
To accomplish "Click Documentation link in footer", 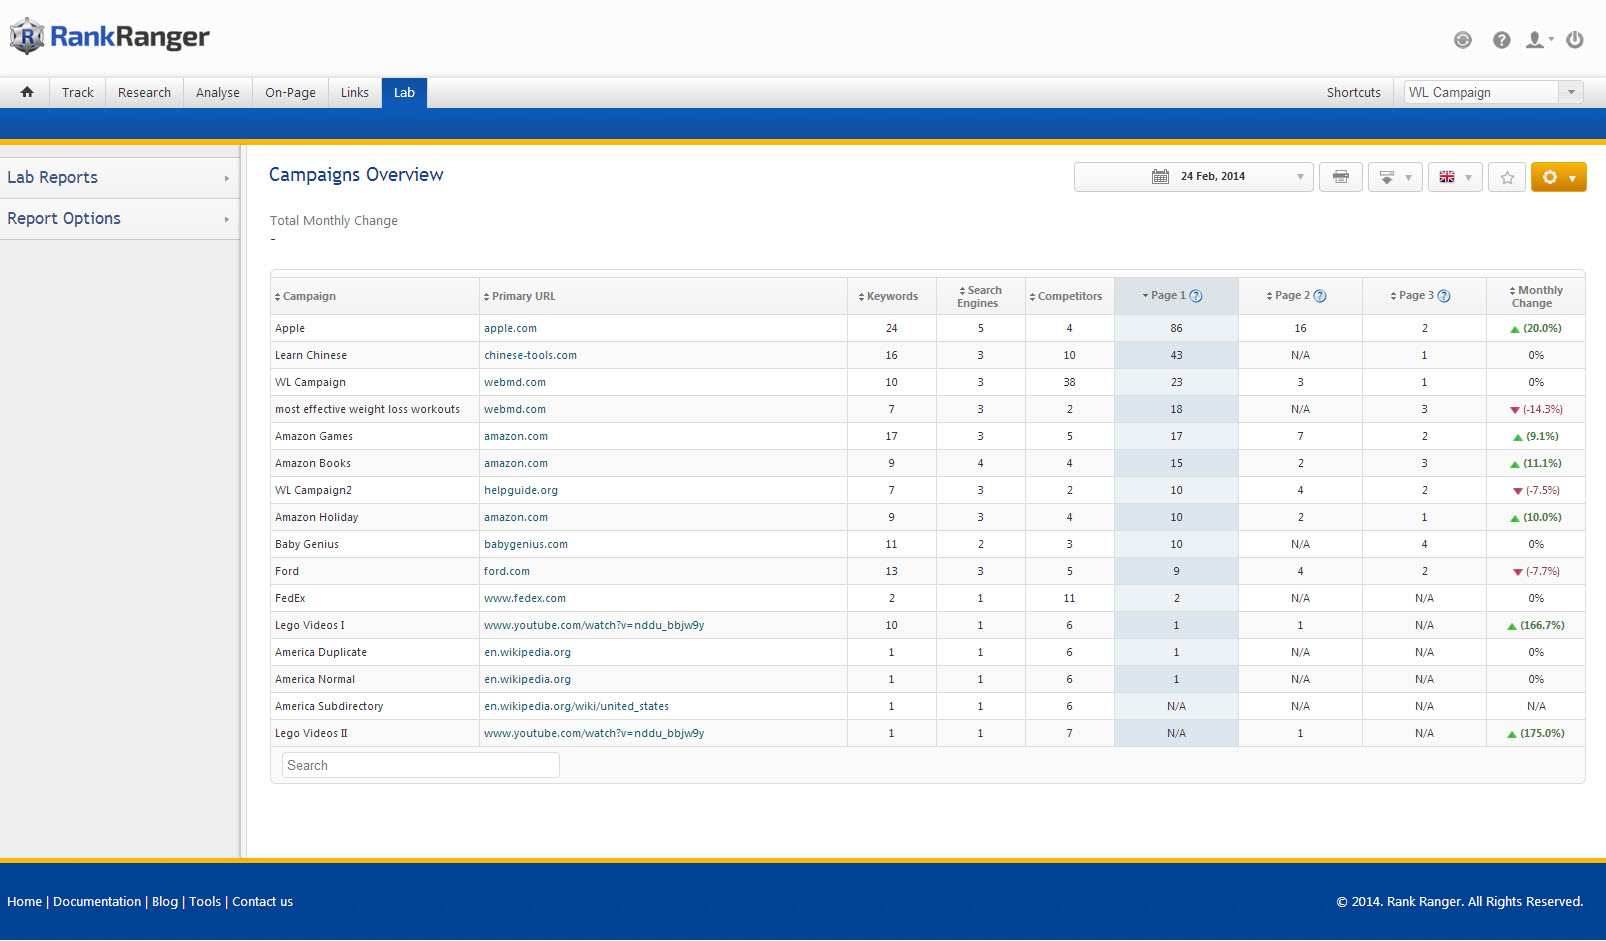I will tap(97, 902).
